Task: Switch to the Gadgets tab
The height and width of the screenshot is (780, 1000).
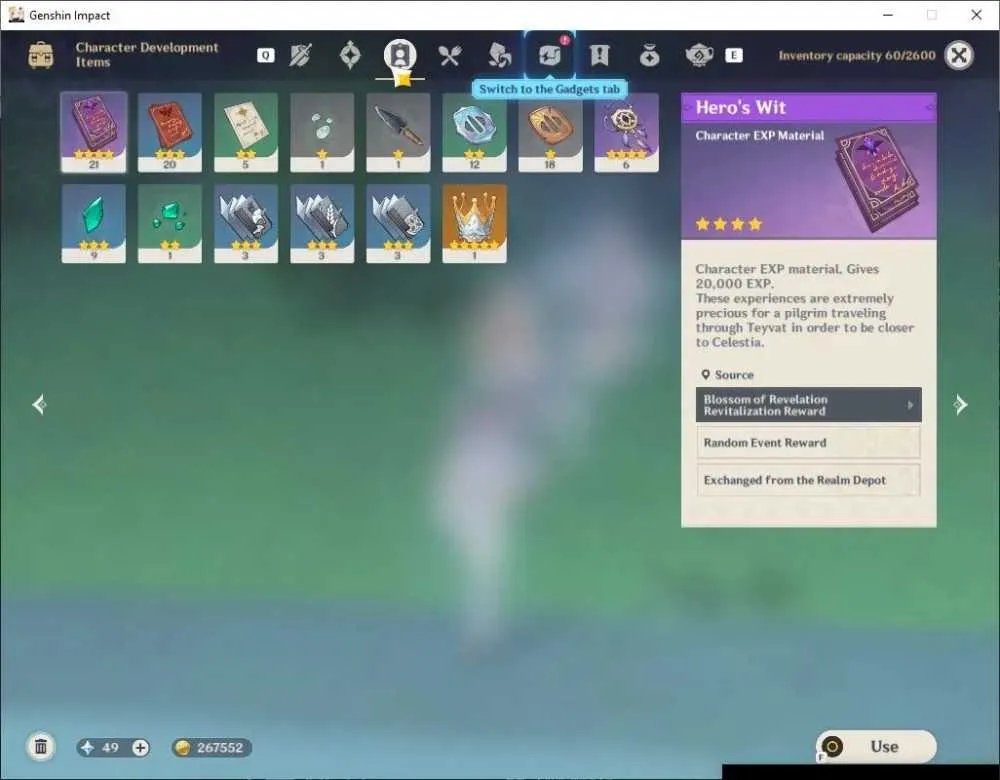Action: [x=550, y=55]
